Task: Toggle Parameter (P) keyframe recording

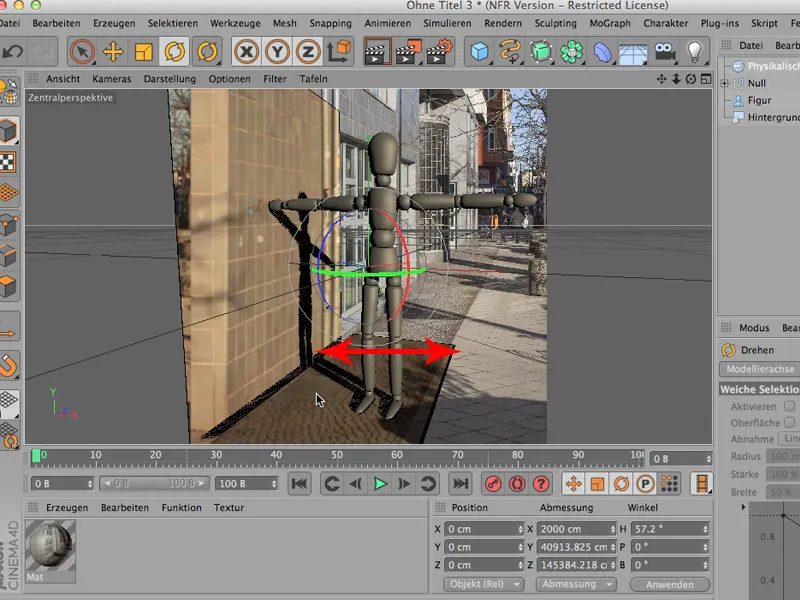Action: click(645, 484)
